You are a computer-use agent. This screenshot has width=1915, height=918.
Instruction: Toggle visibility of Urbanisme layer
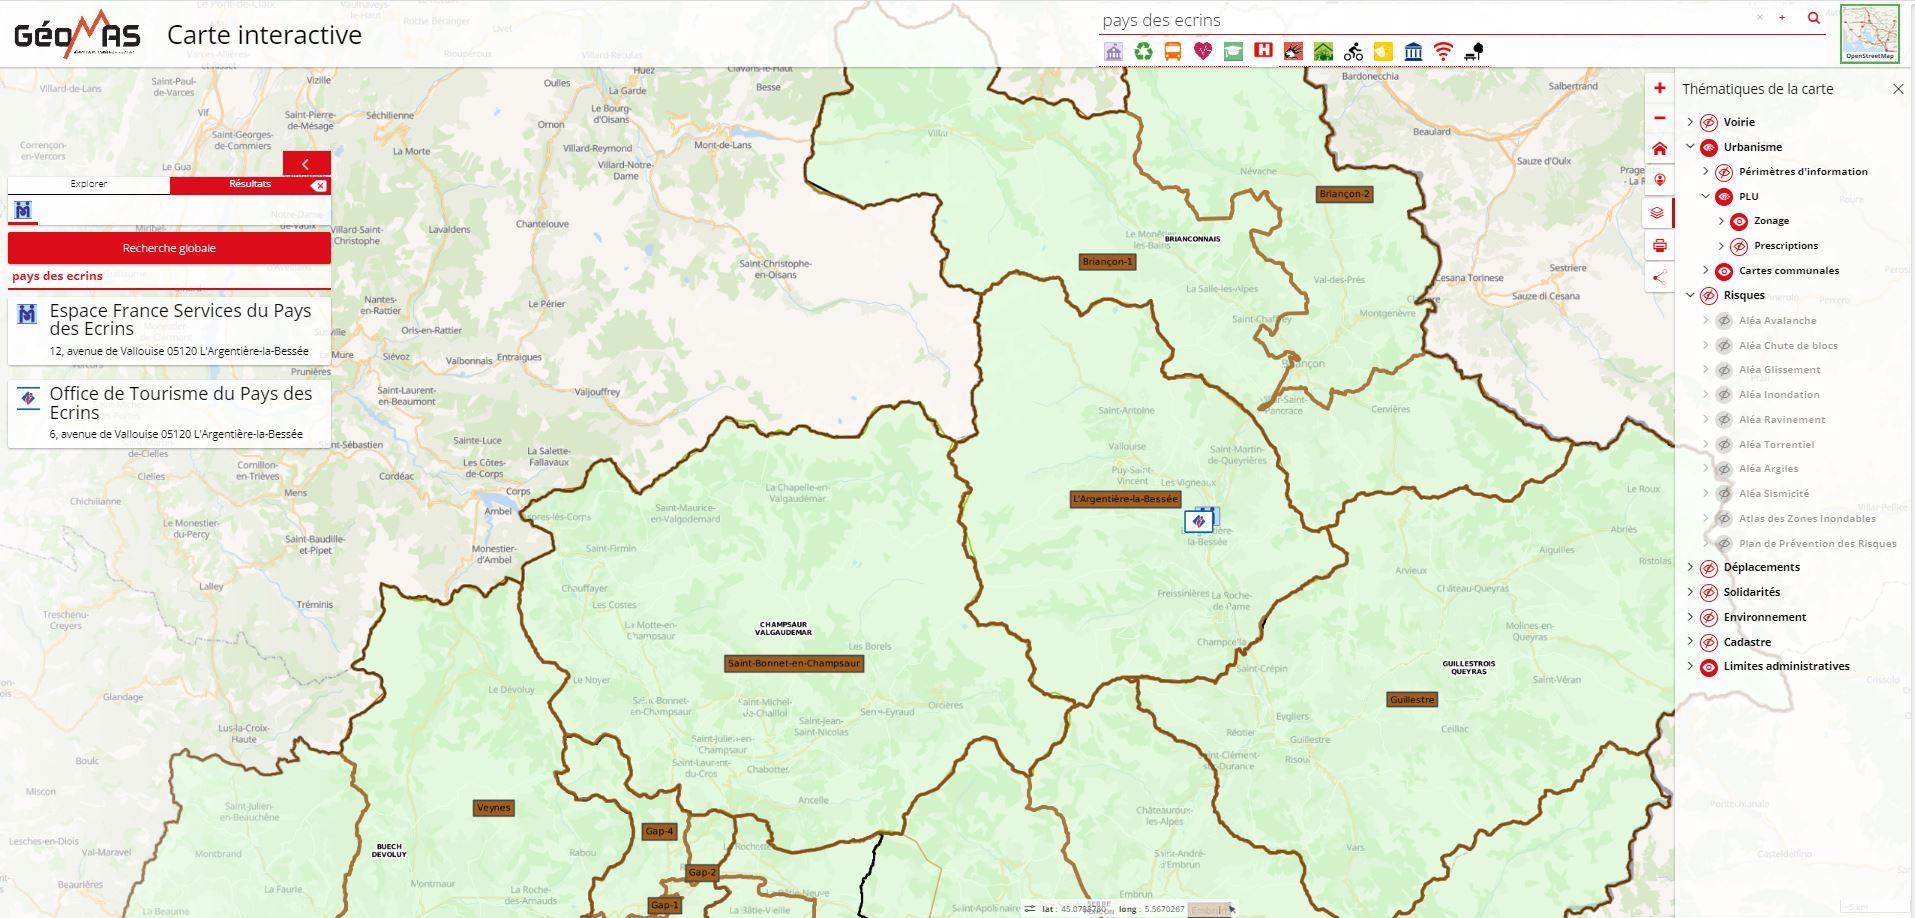[1709, 147]
